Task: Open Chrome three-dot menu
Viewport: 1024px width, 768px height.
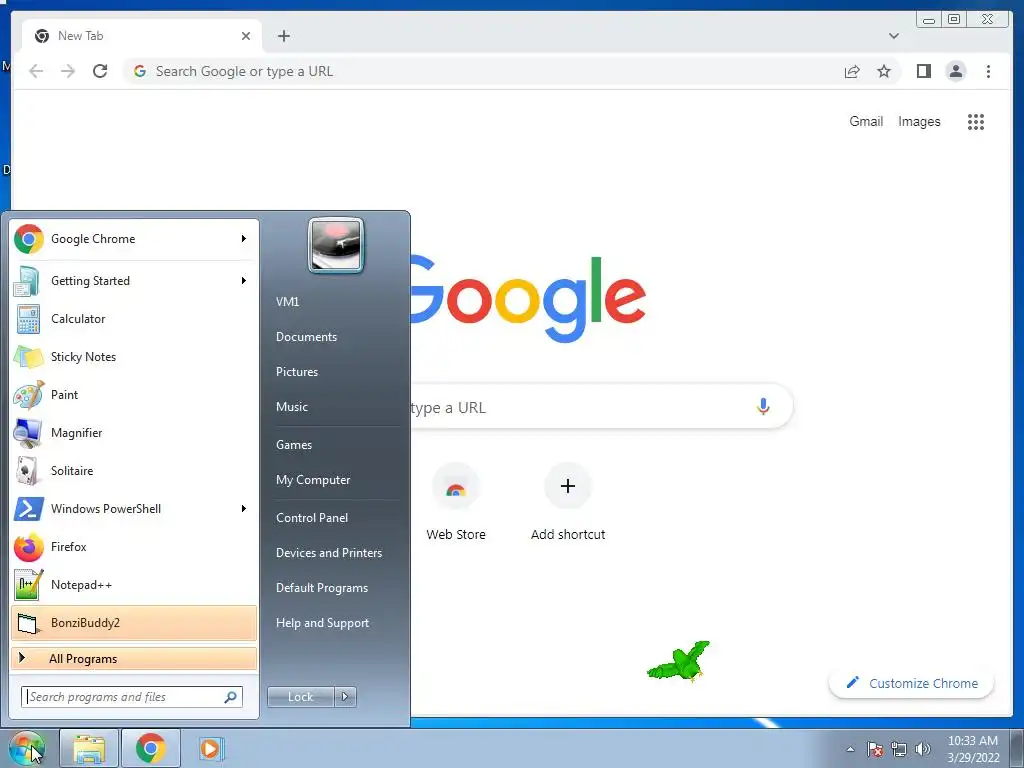Action: [988, 71]
